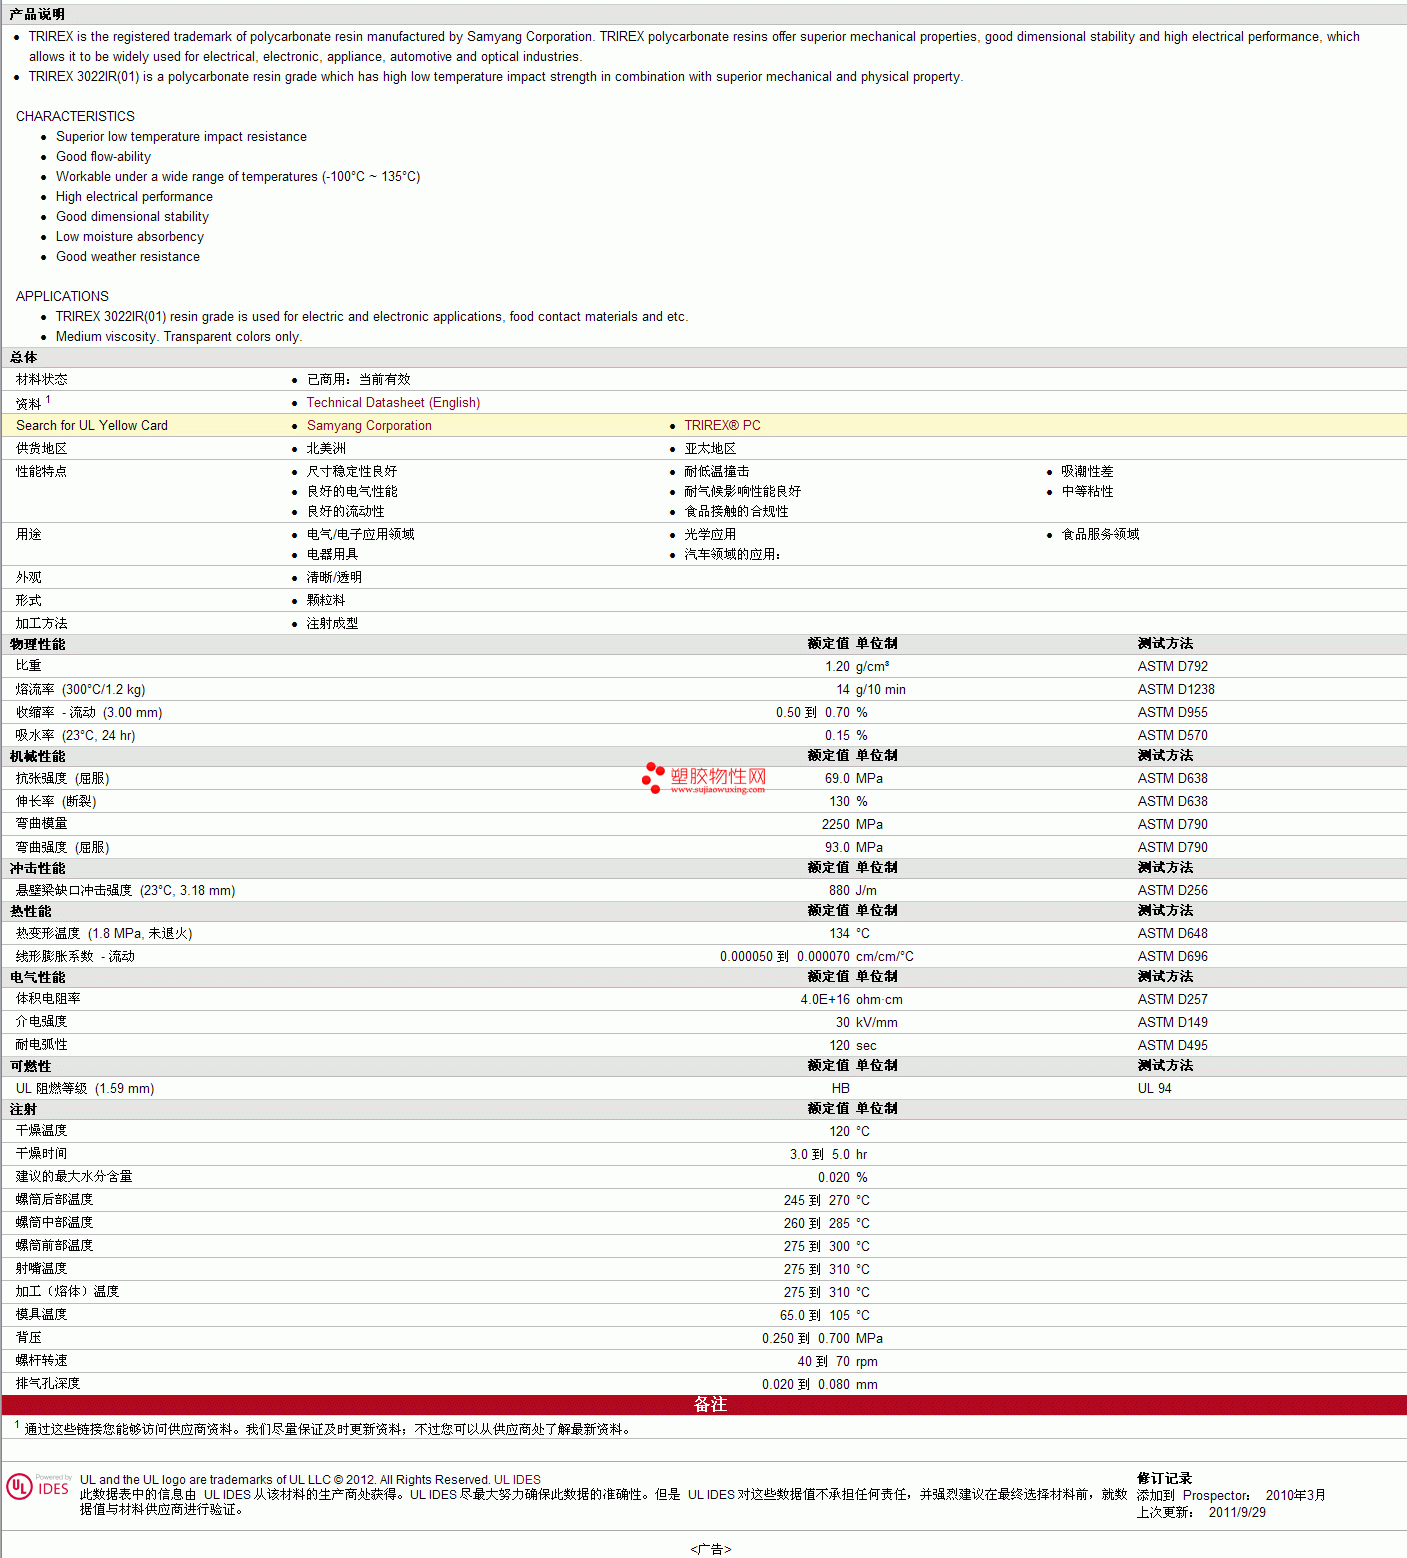Open the TRIREX® PC link
Screen dimensions: 1407x1558
point(722,425)
